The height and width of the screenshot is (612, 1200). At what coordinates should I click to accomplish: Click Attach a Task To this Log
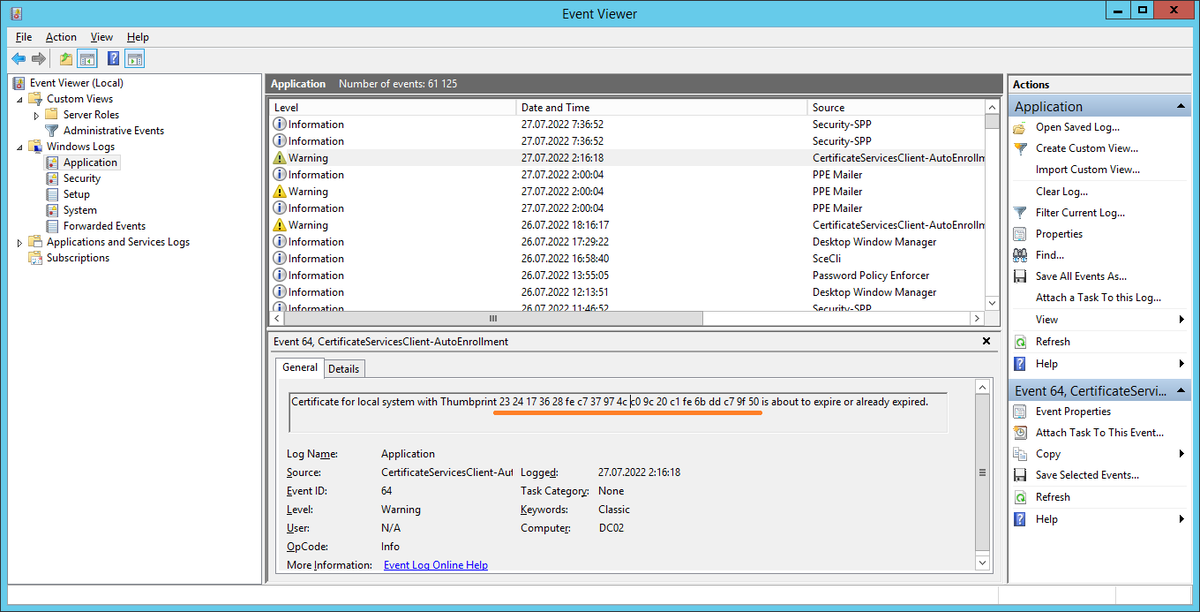1098,298
